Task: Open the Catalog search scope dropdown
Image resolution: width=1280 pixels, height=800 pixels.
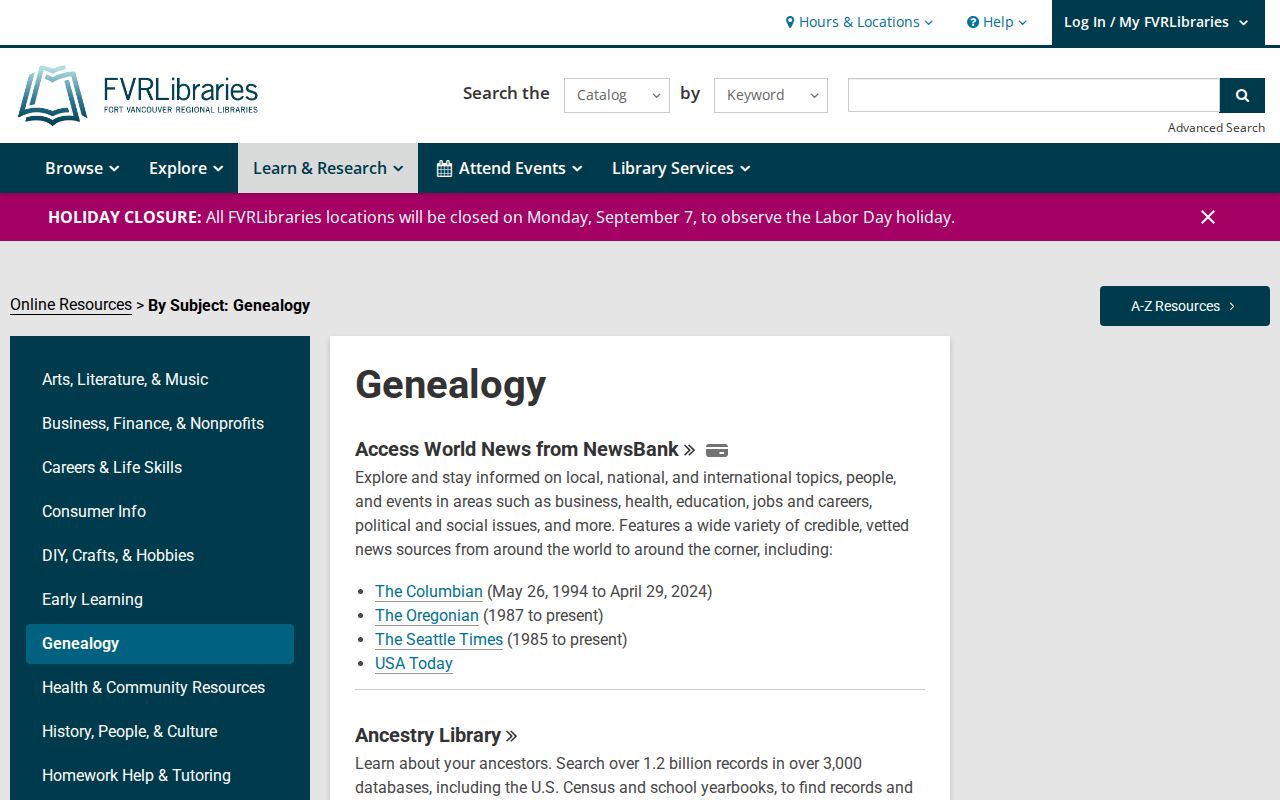Action: pos(617,95)
